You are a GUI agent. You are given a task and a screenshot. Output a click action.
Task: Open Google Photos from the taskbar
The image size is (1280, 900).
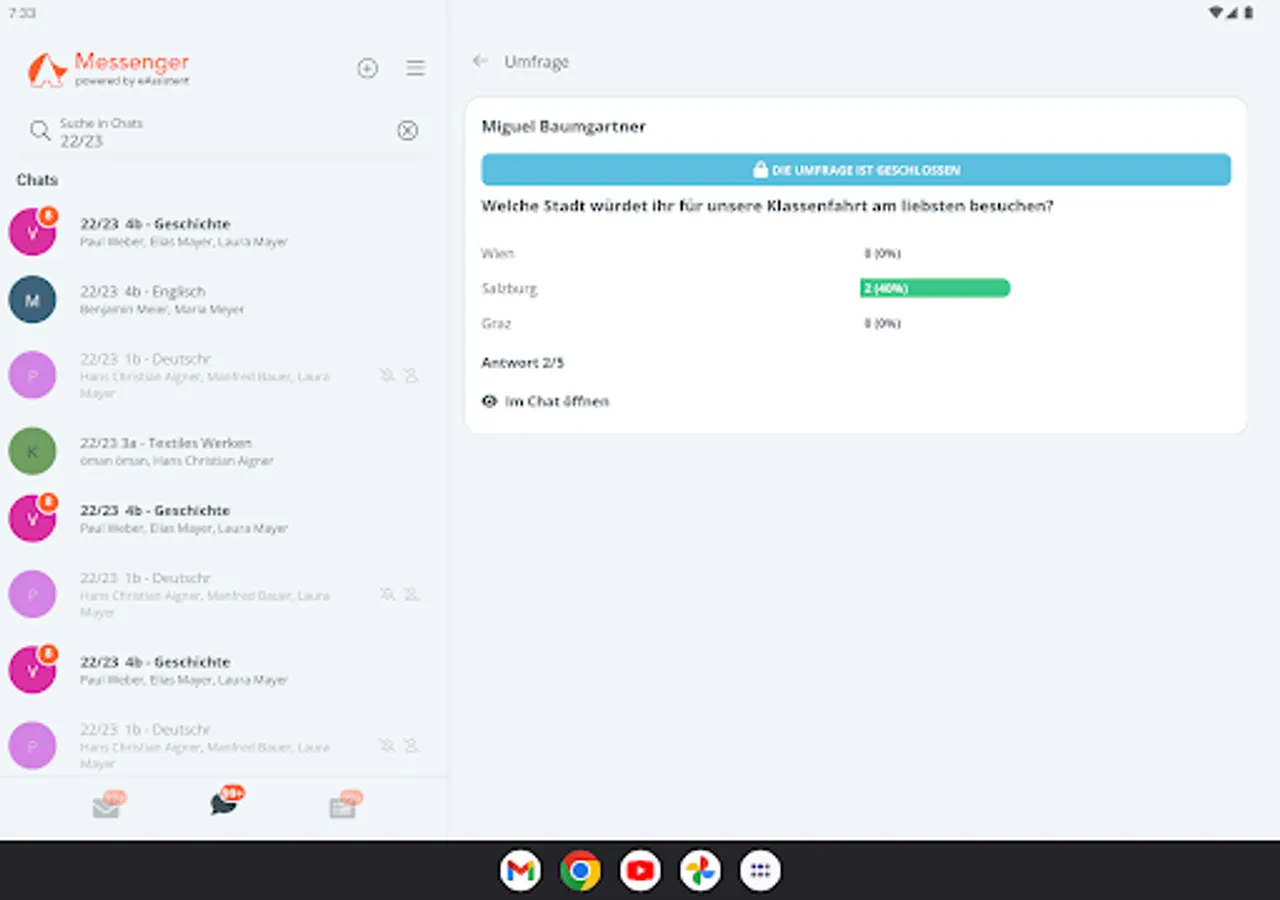700,871
